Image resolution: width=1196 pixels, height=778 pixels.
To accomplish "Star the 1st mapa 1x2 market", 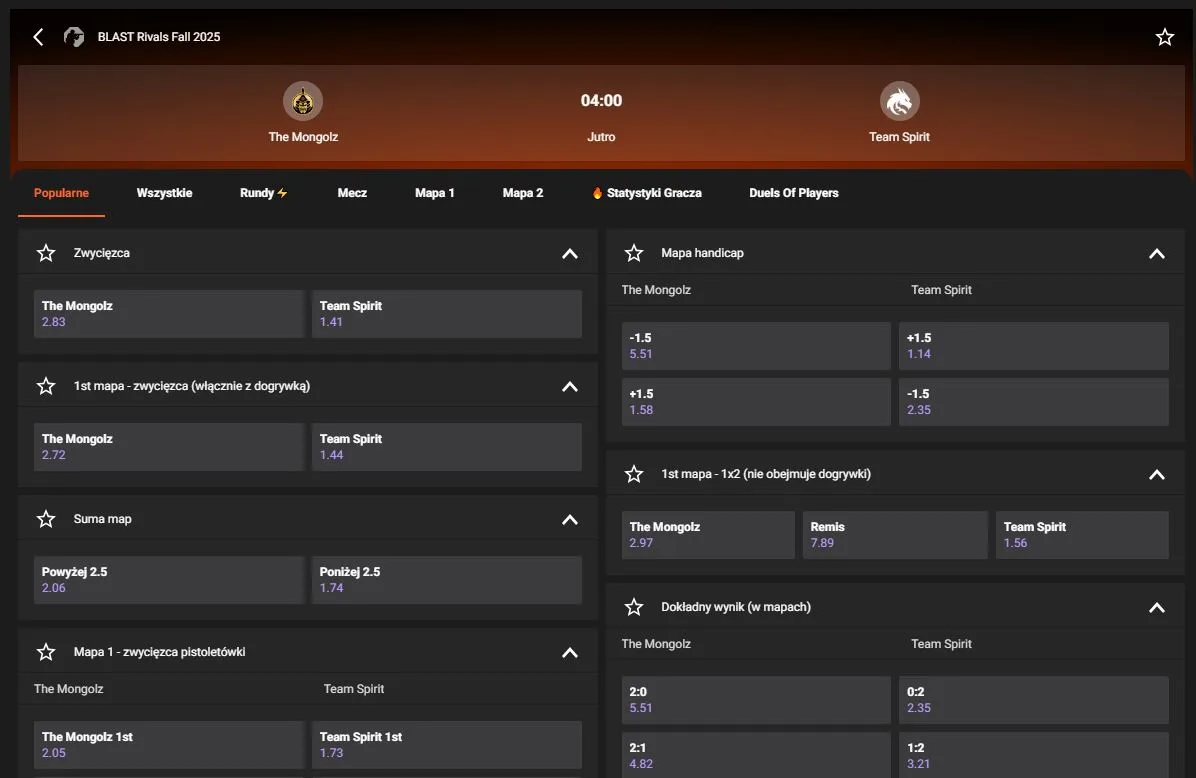I will [634, 474].
